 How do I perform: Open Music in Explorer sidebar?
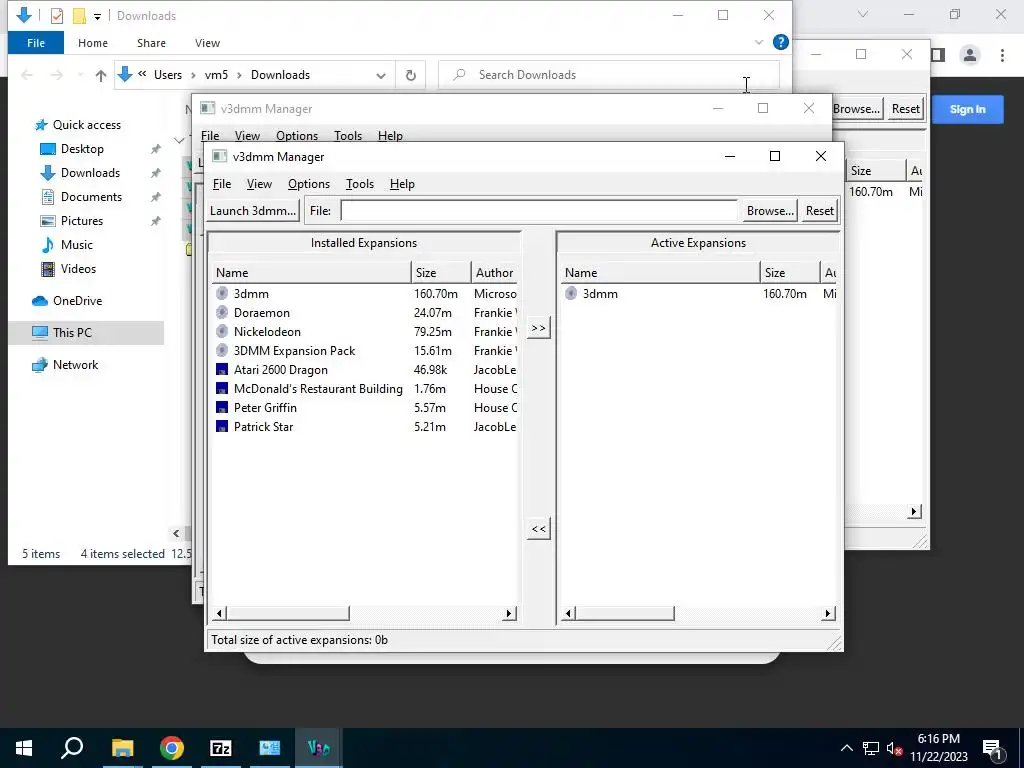pyautogui.click(x=76, y=245)
